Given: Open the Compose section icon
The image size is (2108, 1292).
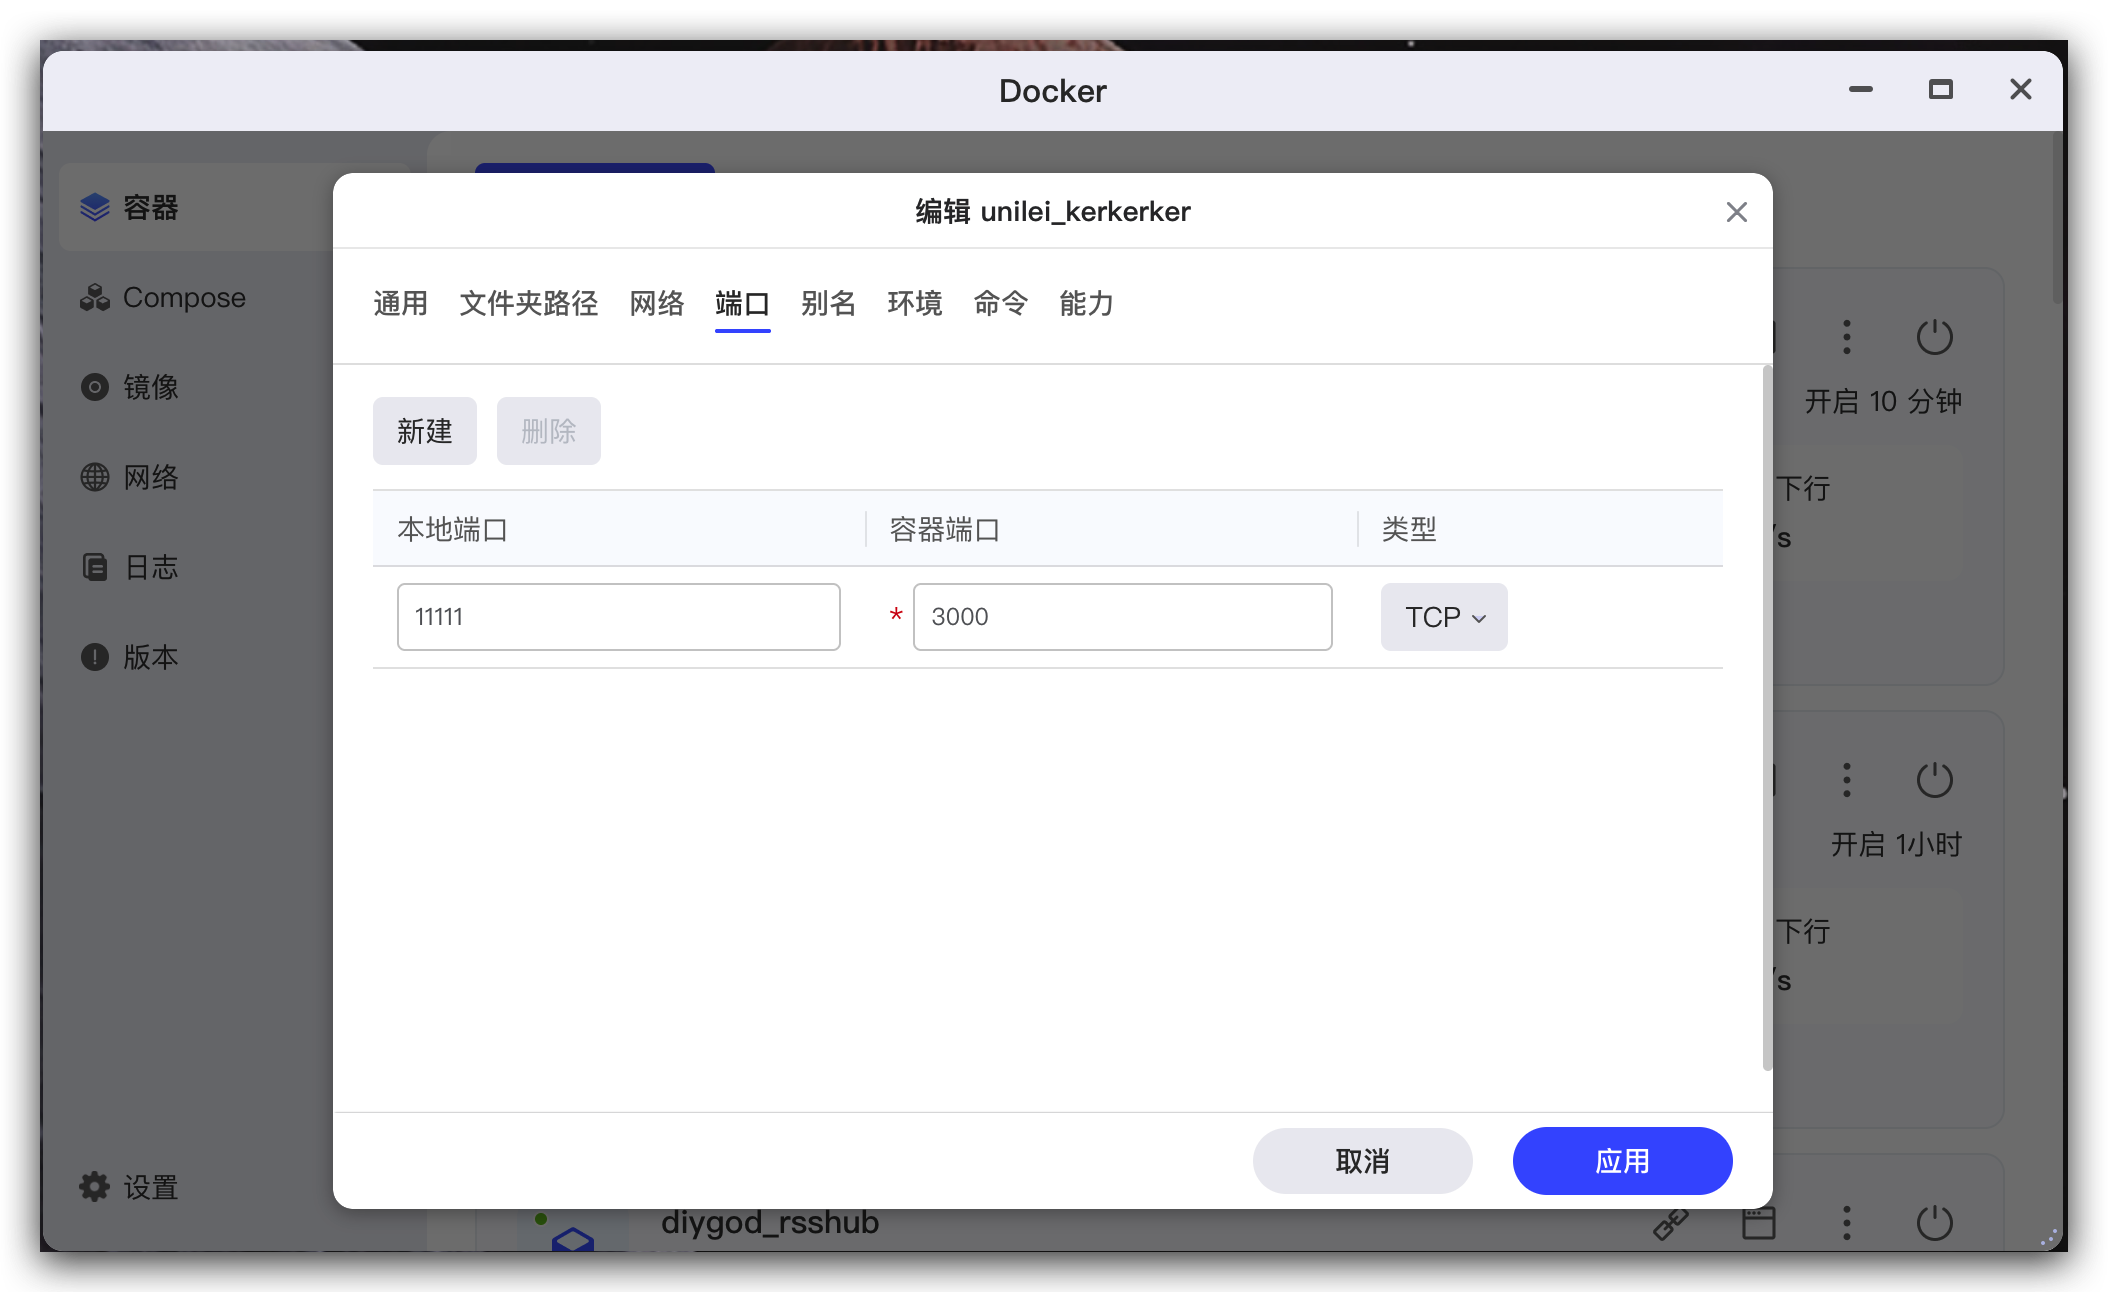Looking at the screenshot, I should point(95,297).
